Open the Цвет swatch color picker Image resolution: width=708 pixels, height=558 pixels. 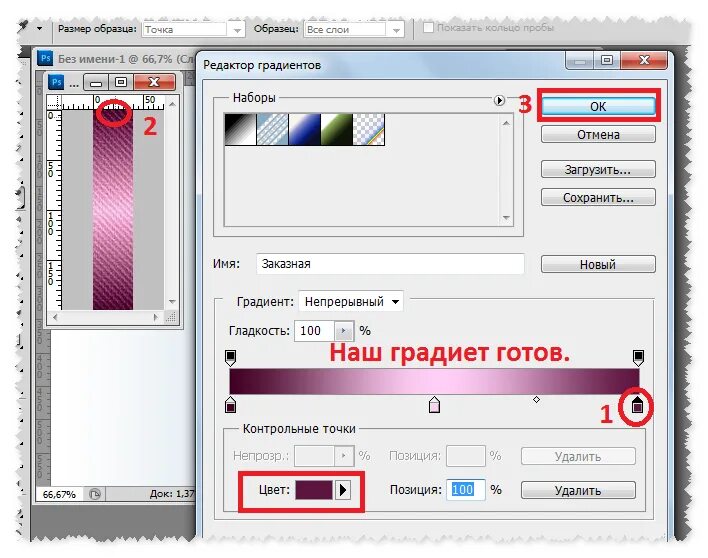coord(314,490)
